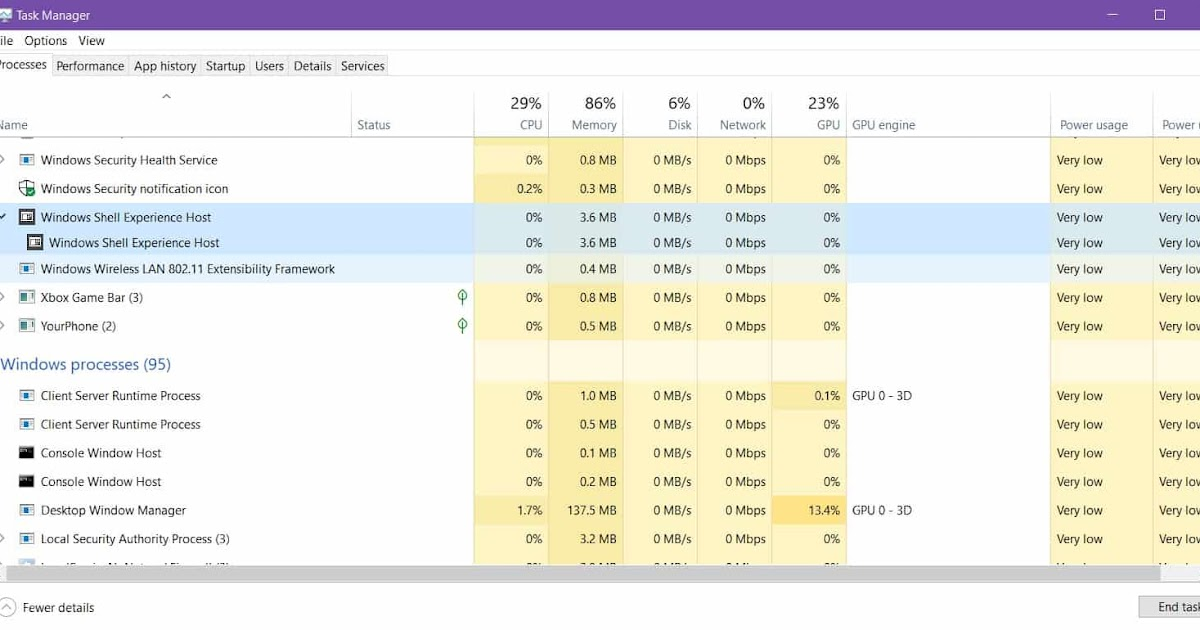Image resolution: width=1200 pixels, height=630 pixels.
Task: Sort processes by the Disk column header
Action: pyautogui.click(x=660, y=114)
